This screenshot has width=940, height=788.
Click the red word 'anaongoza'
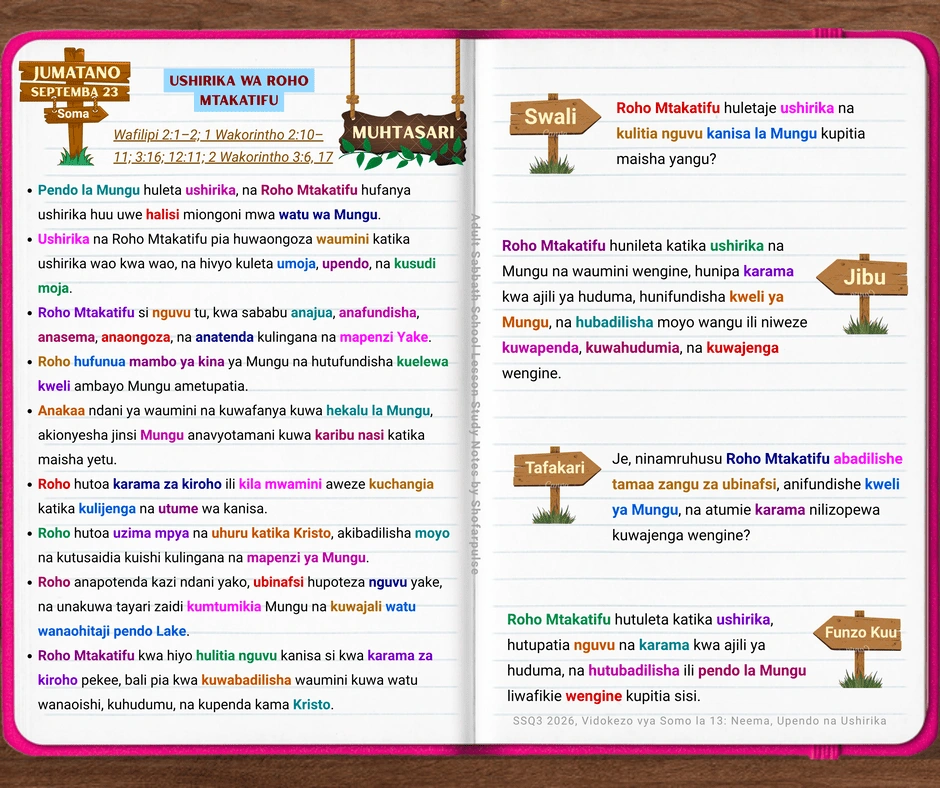coord(135,338)
